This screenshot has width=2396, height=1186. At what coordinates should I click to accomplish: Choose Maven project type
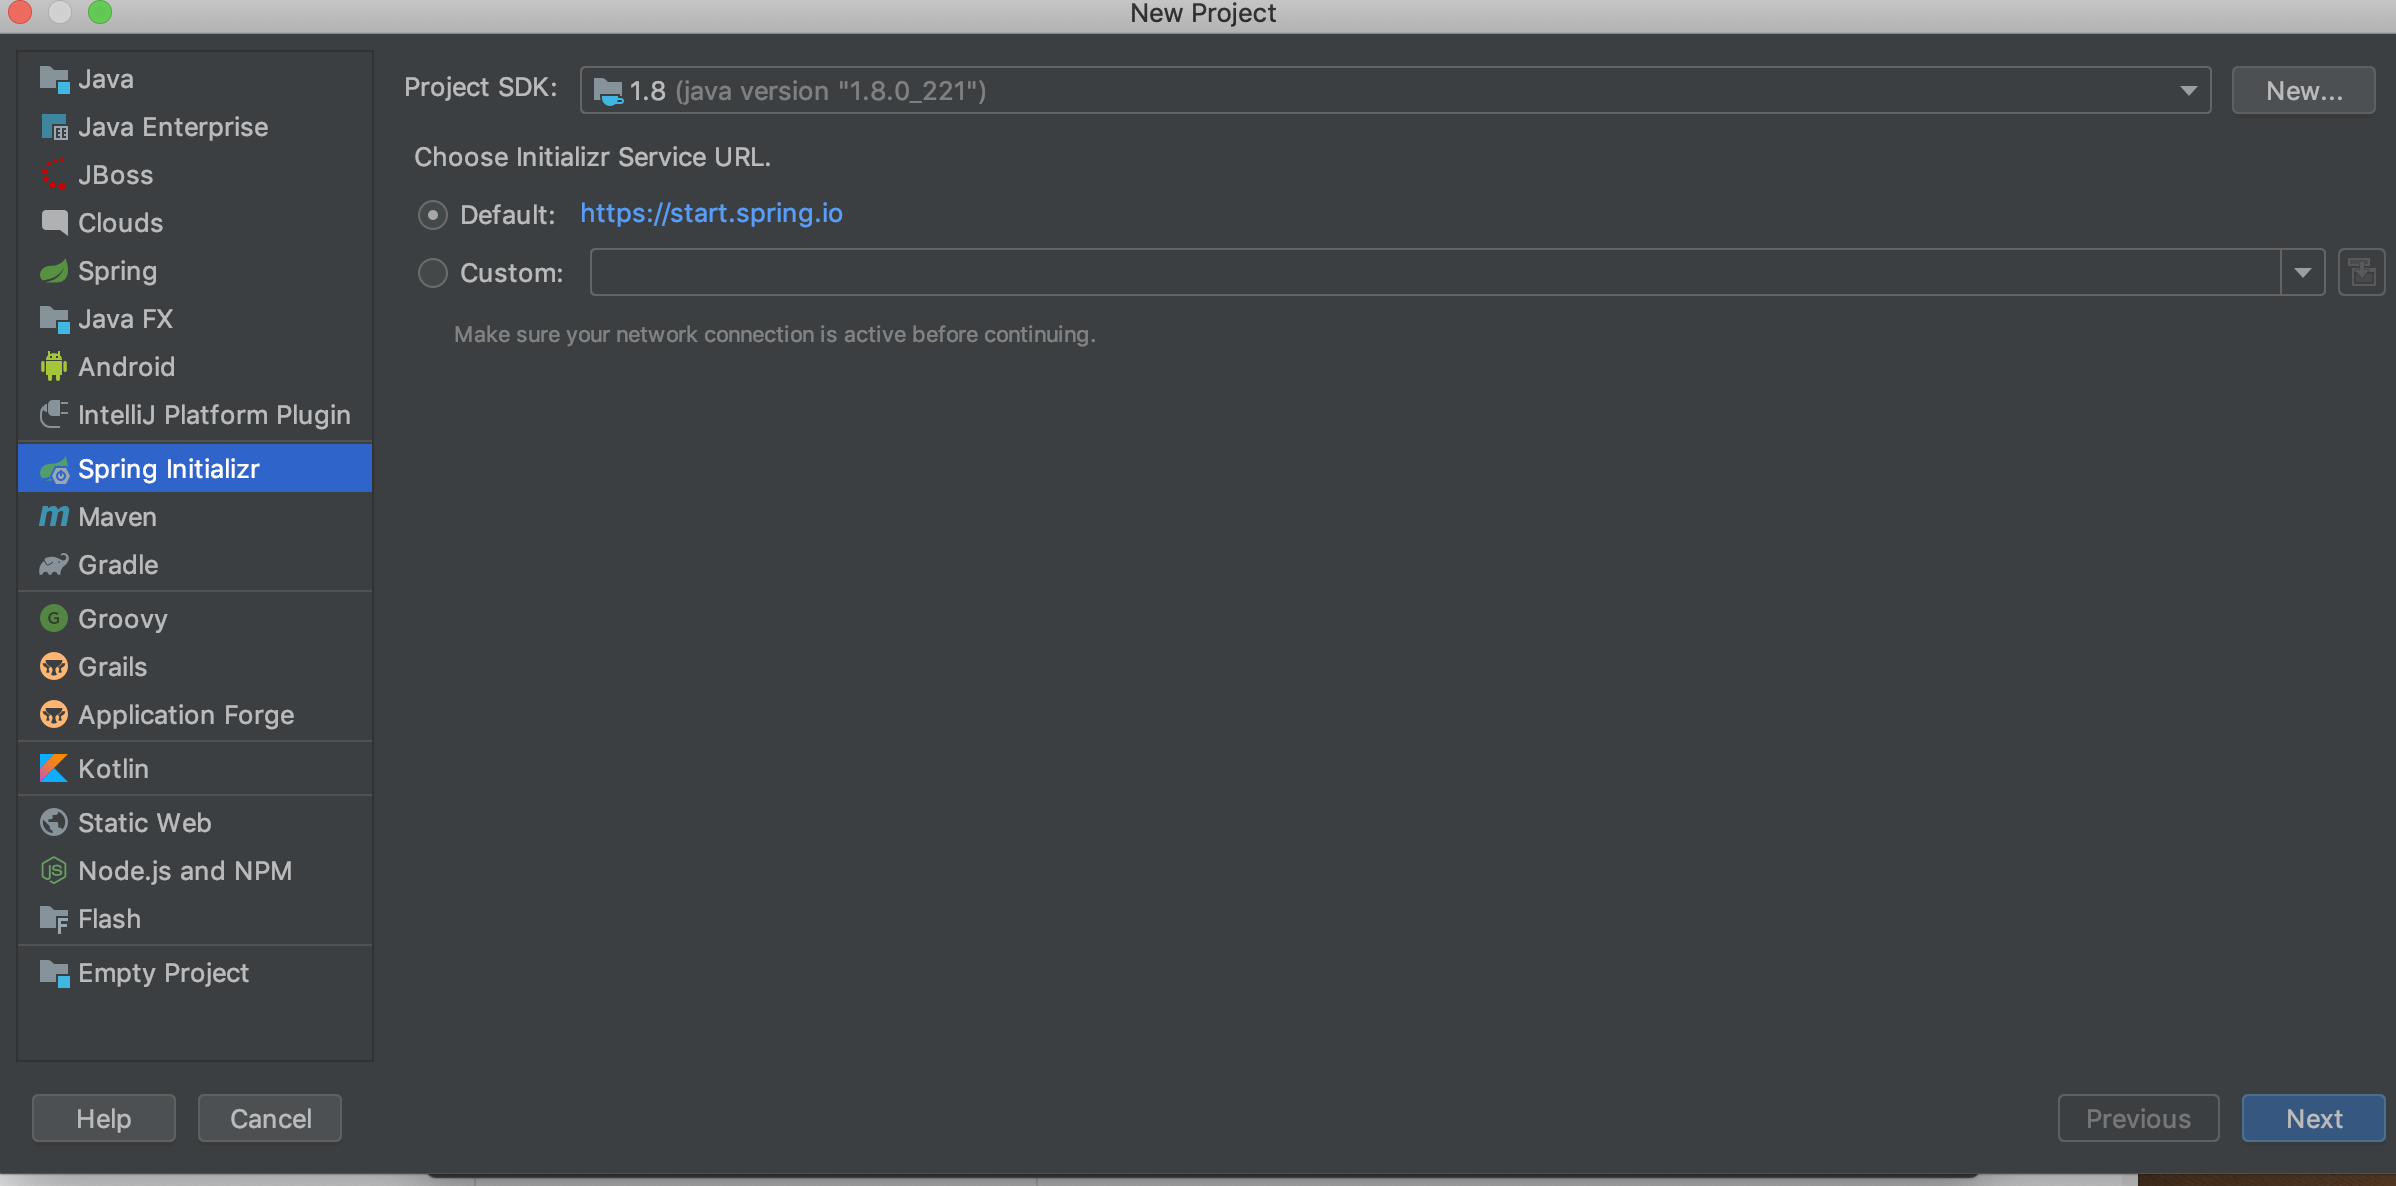195,517
